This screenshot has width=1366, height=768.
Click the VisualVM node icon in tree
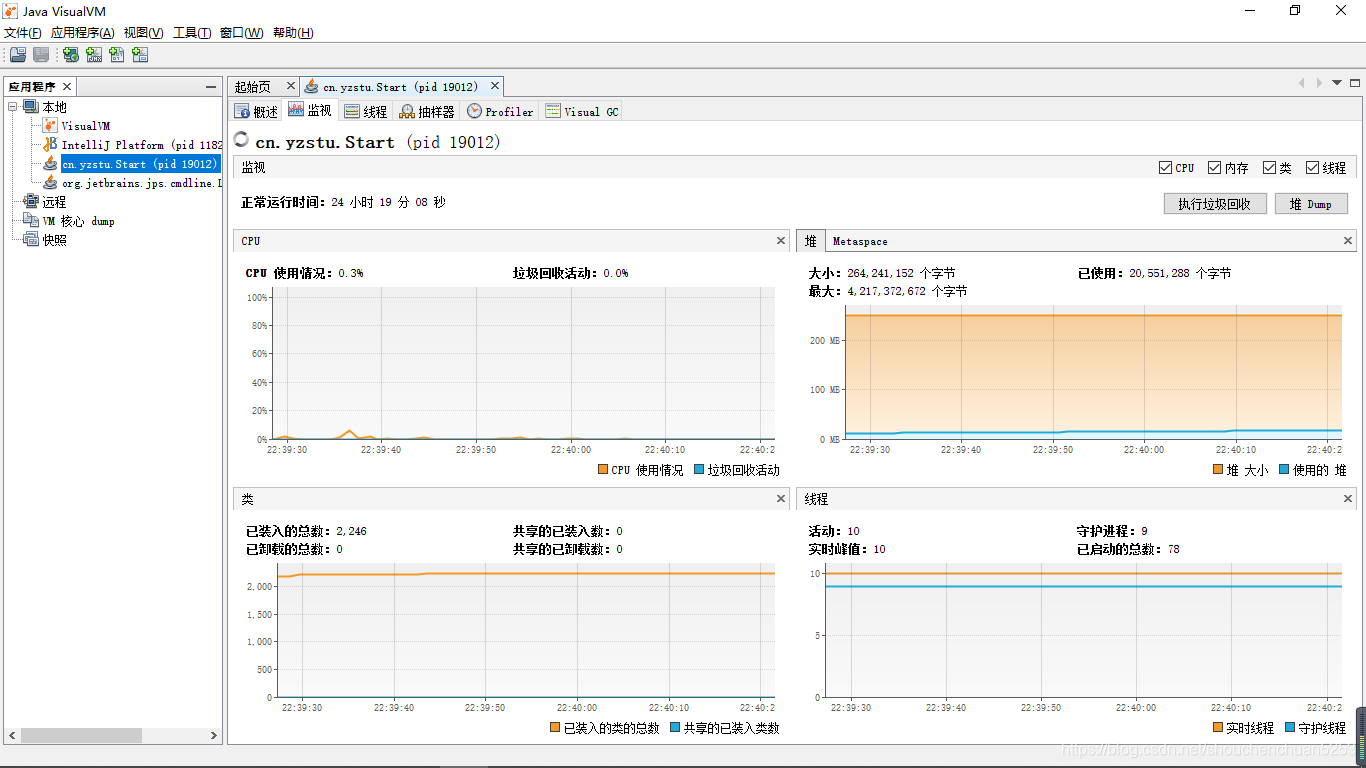50,126
